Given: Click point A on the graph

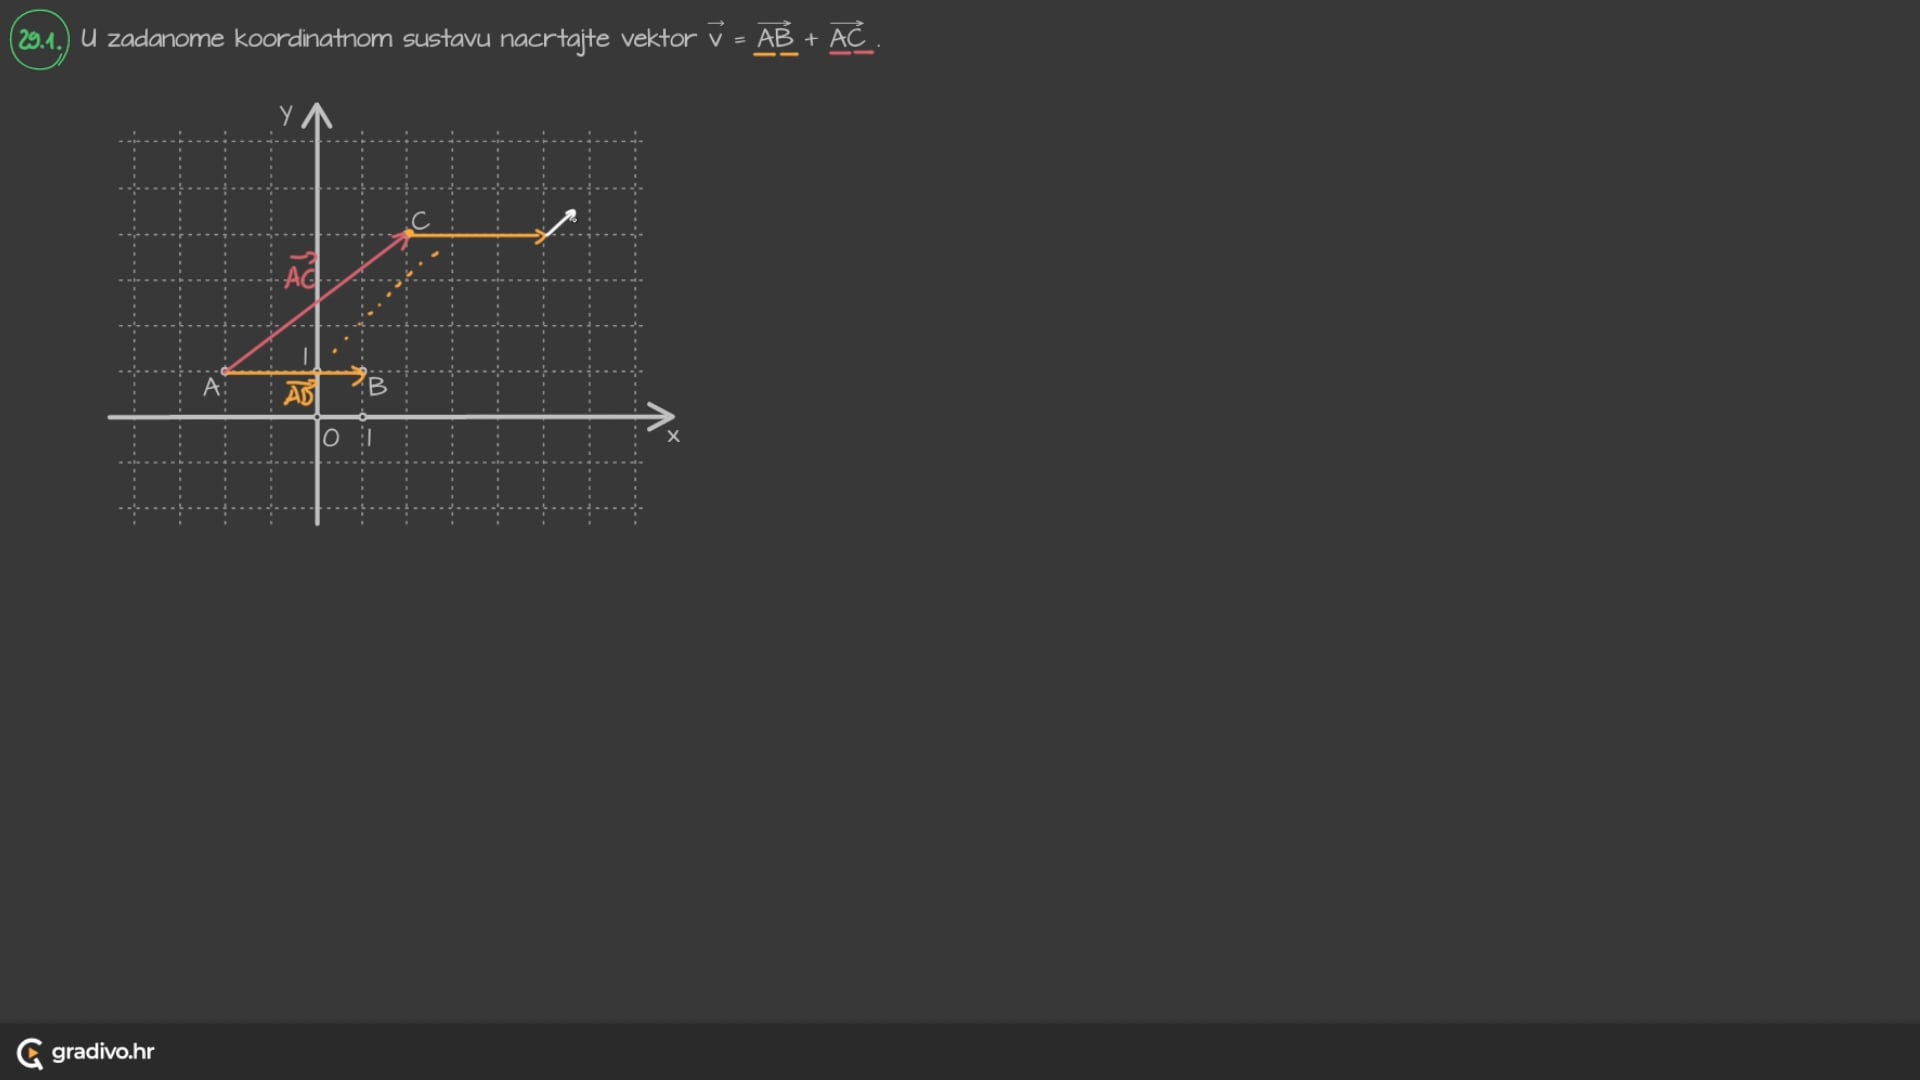Looking at the screenshot, I should (224, 372).
